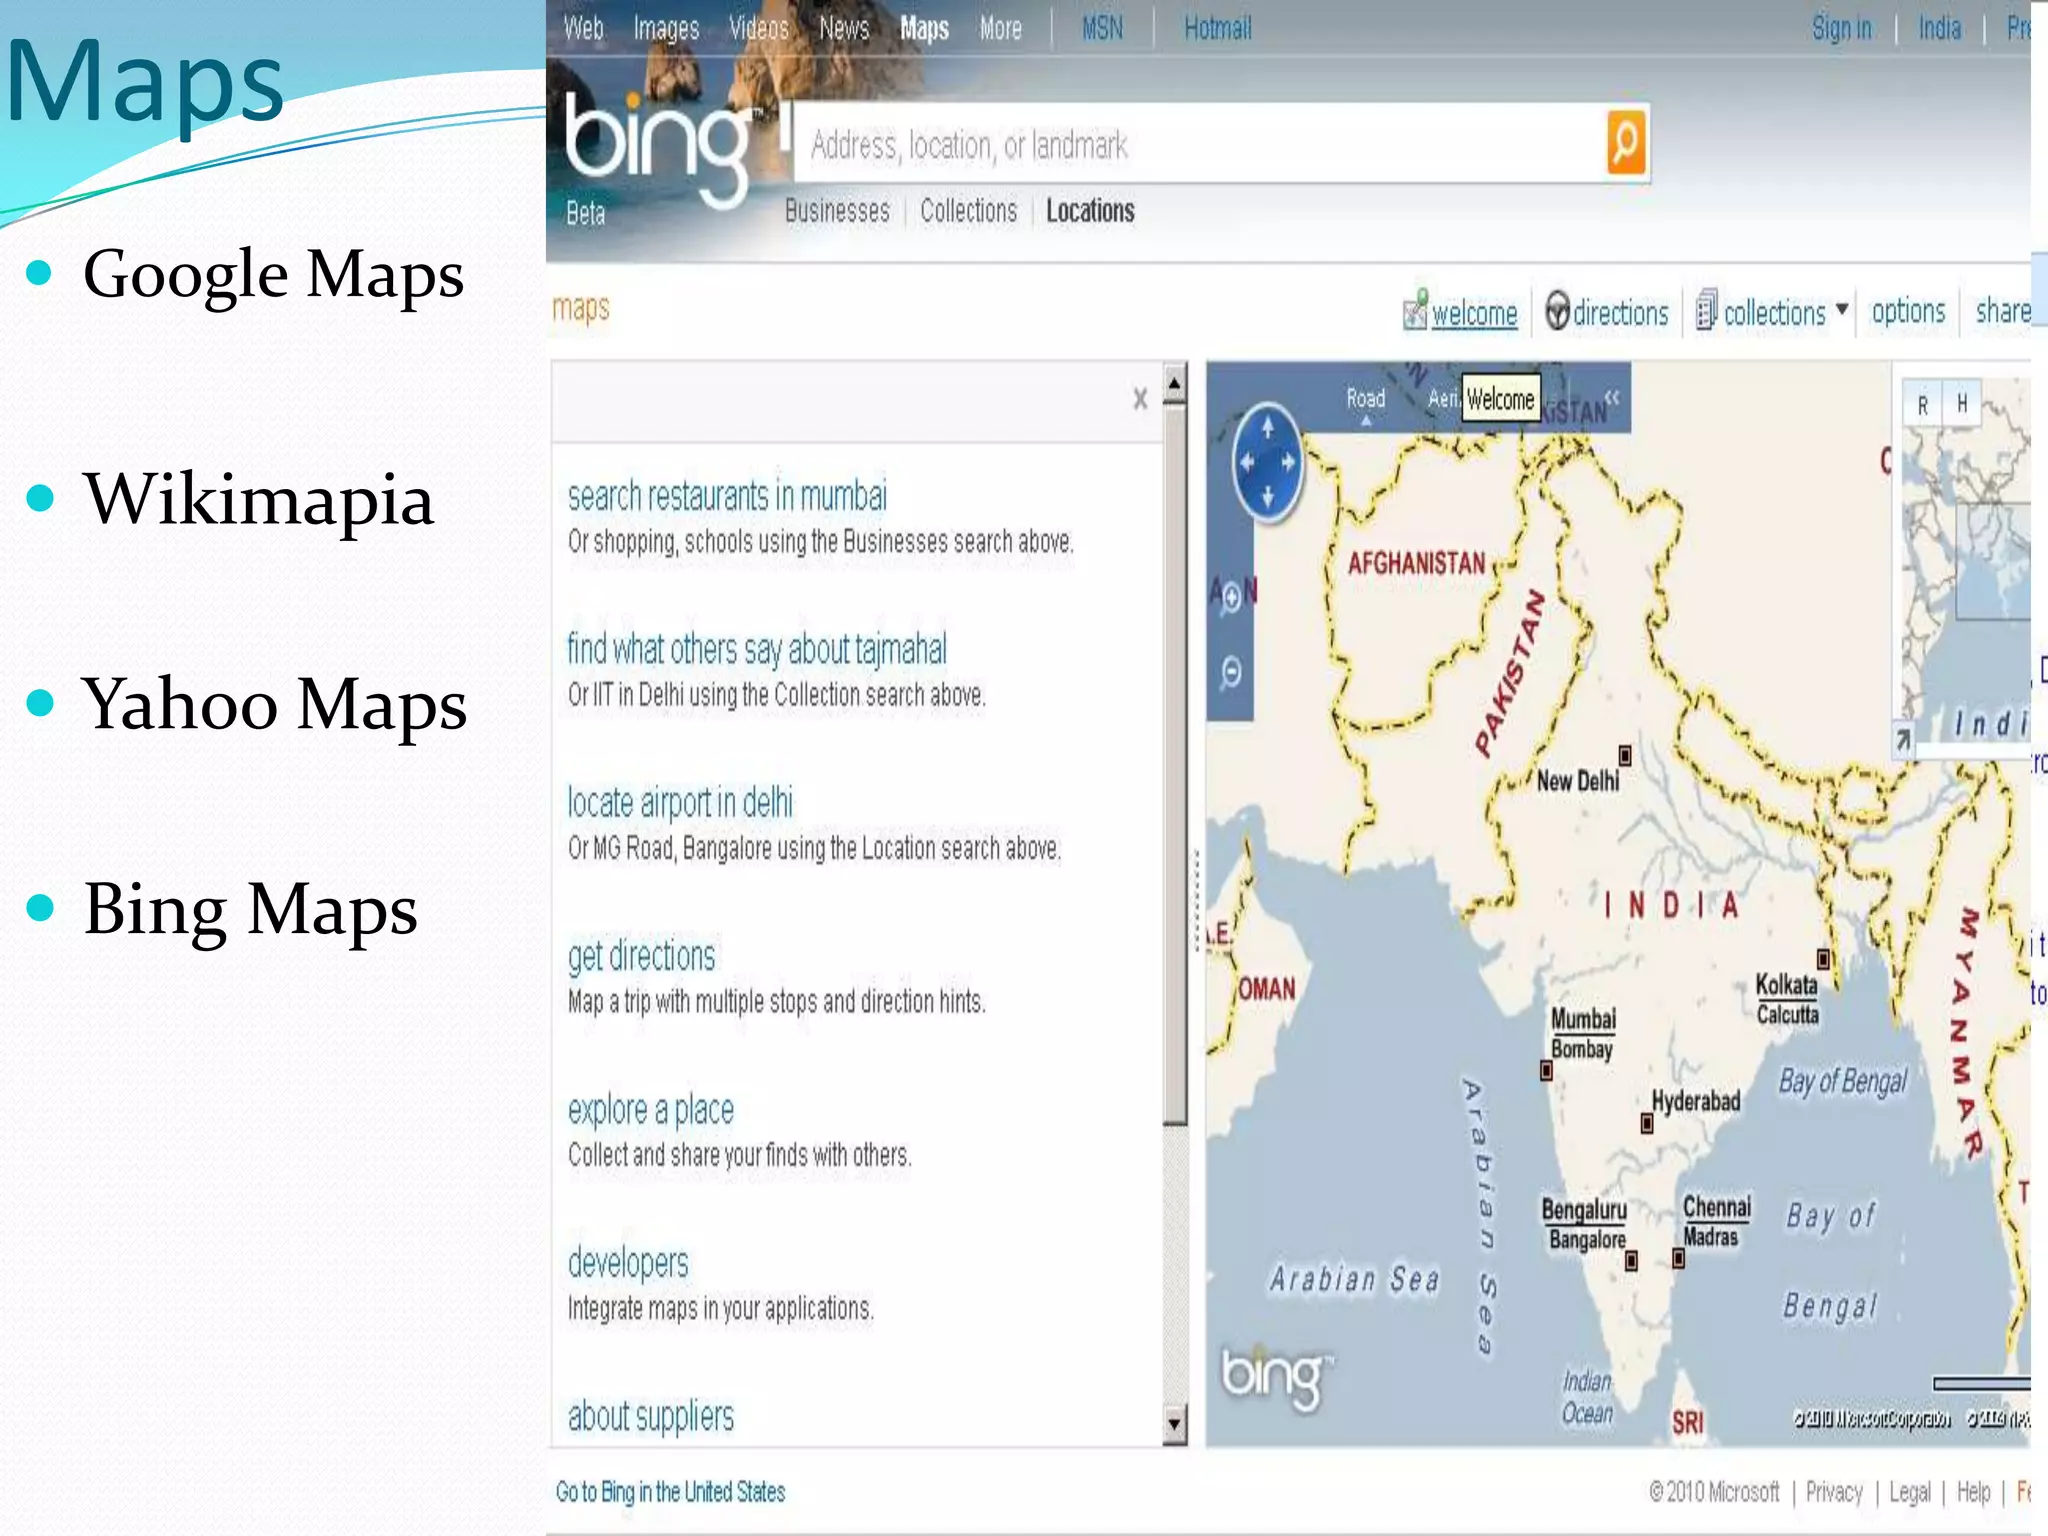Viewport: 2048px width, 1536px height.
Task: Click the India region link
Action: (1939, 28)
